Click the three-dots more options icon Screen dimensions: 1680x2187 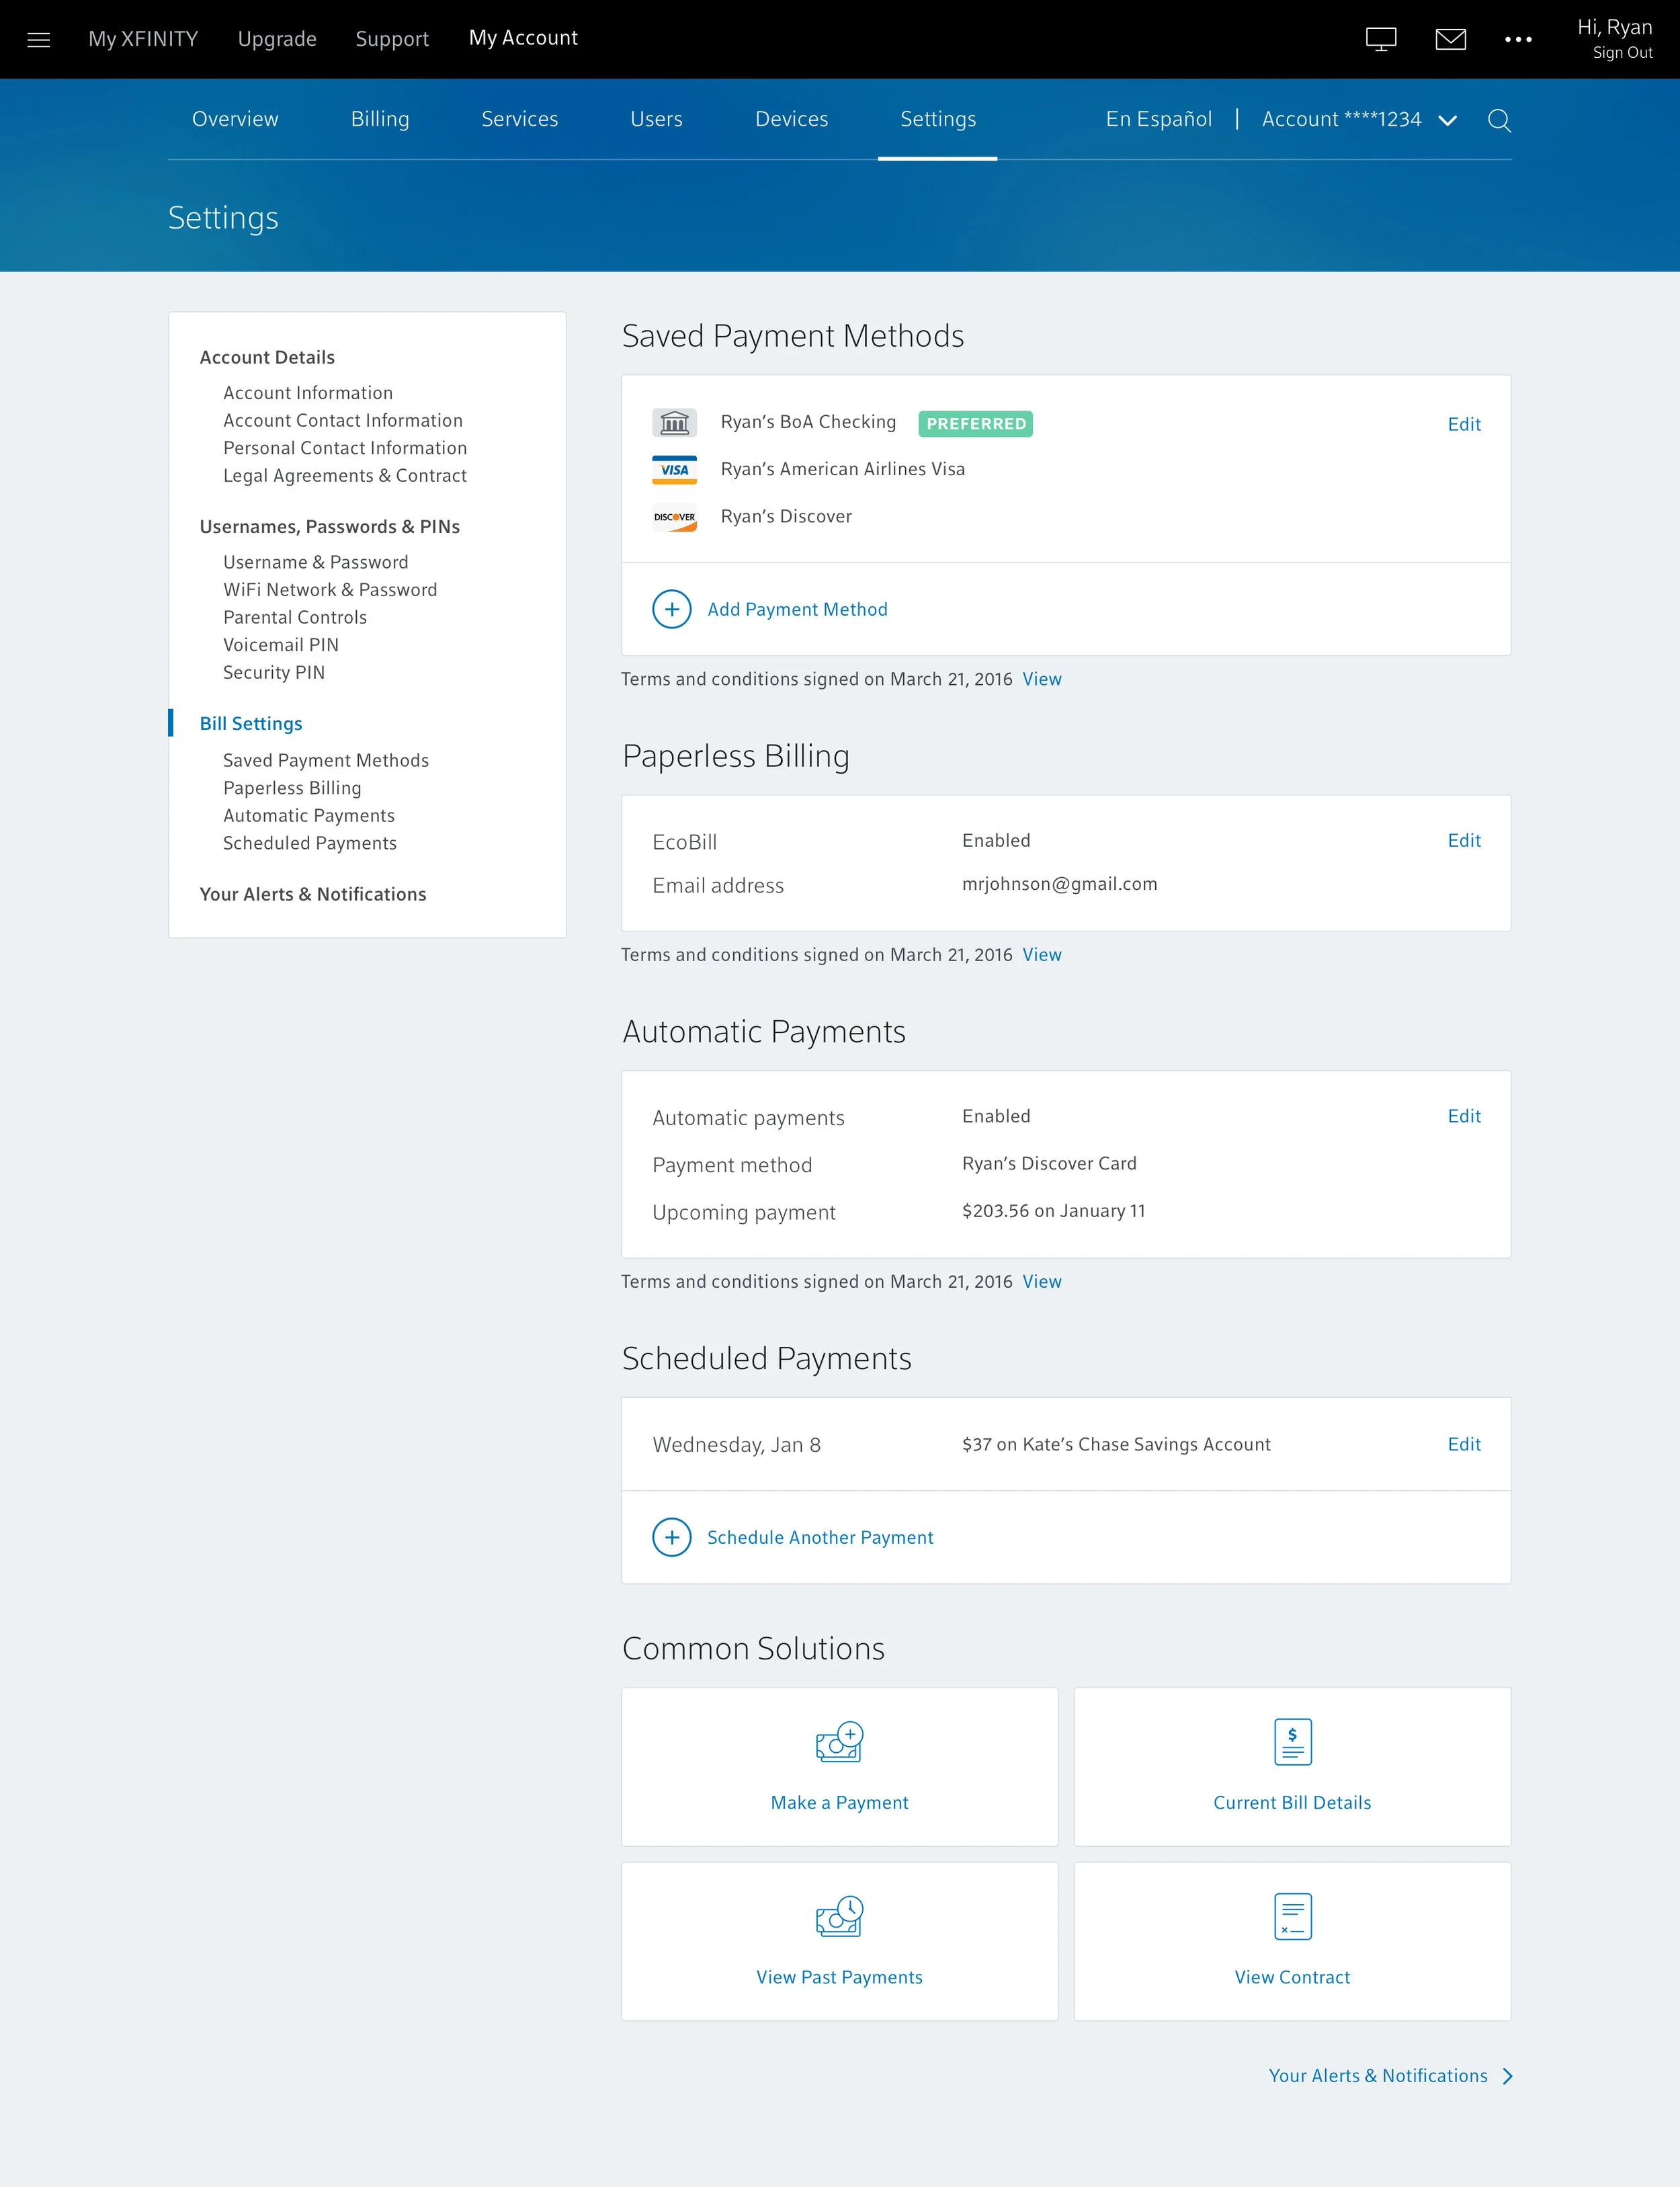[x=1517, y=40]
